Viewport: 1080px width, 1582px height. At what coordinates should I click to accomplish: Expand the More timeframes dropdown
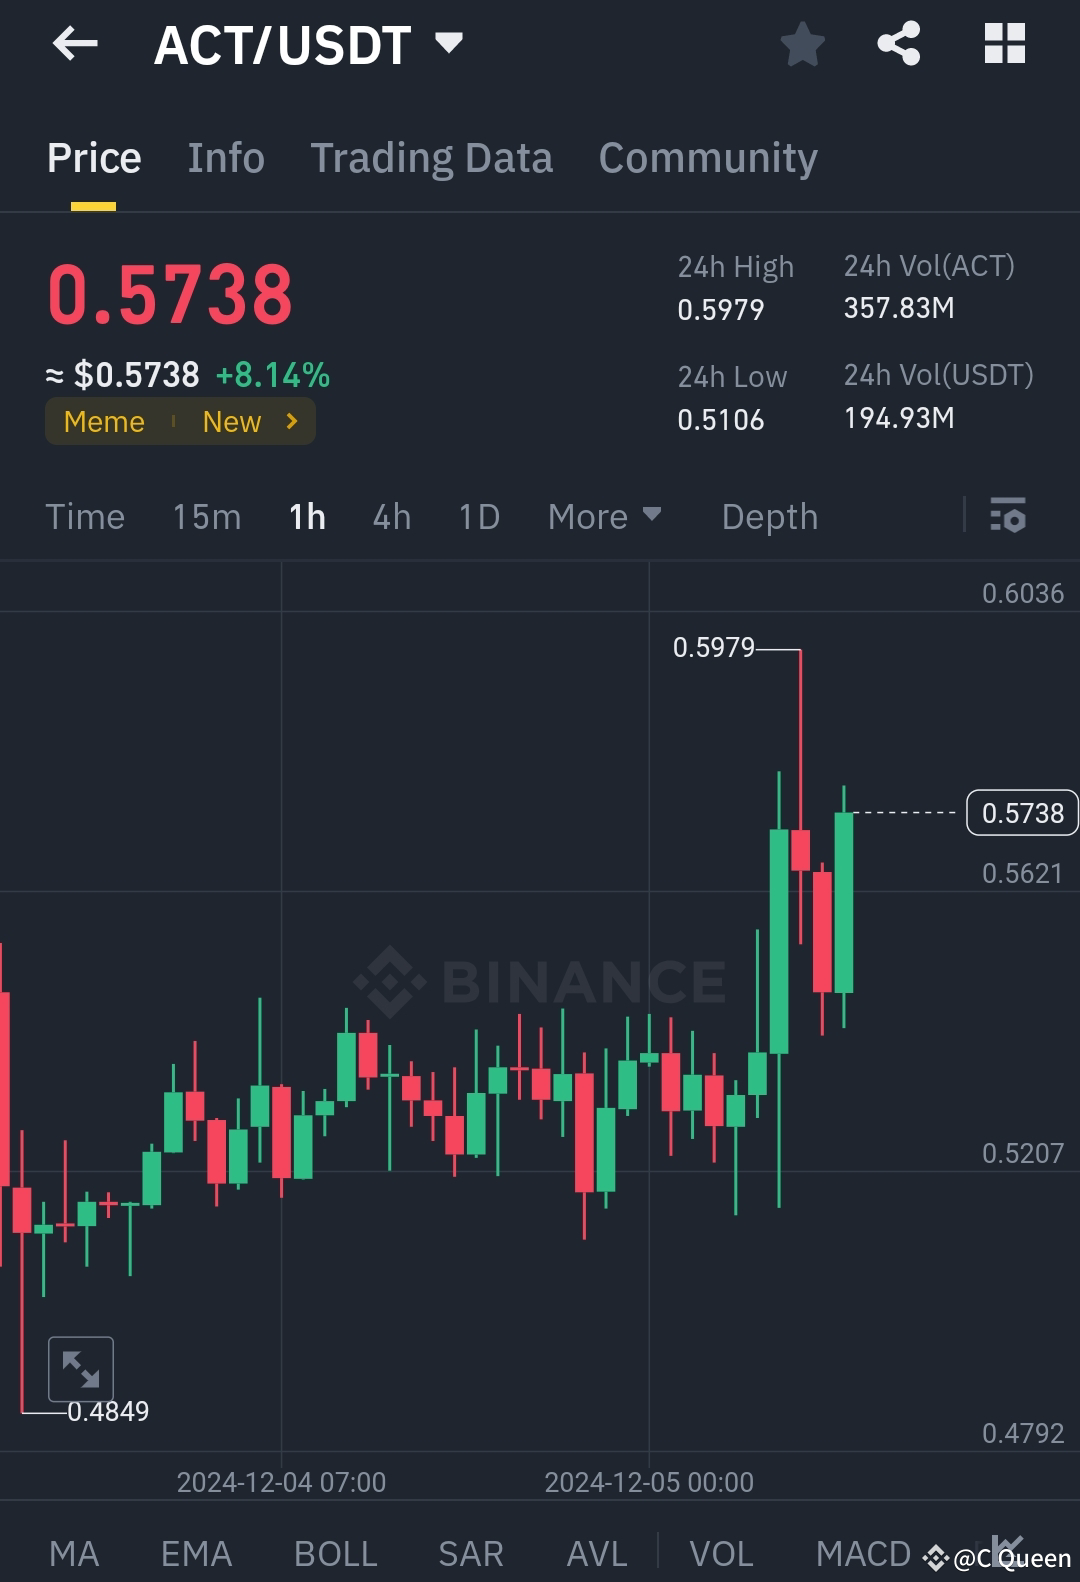coord(604,517)
